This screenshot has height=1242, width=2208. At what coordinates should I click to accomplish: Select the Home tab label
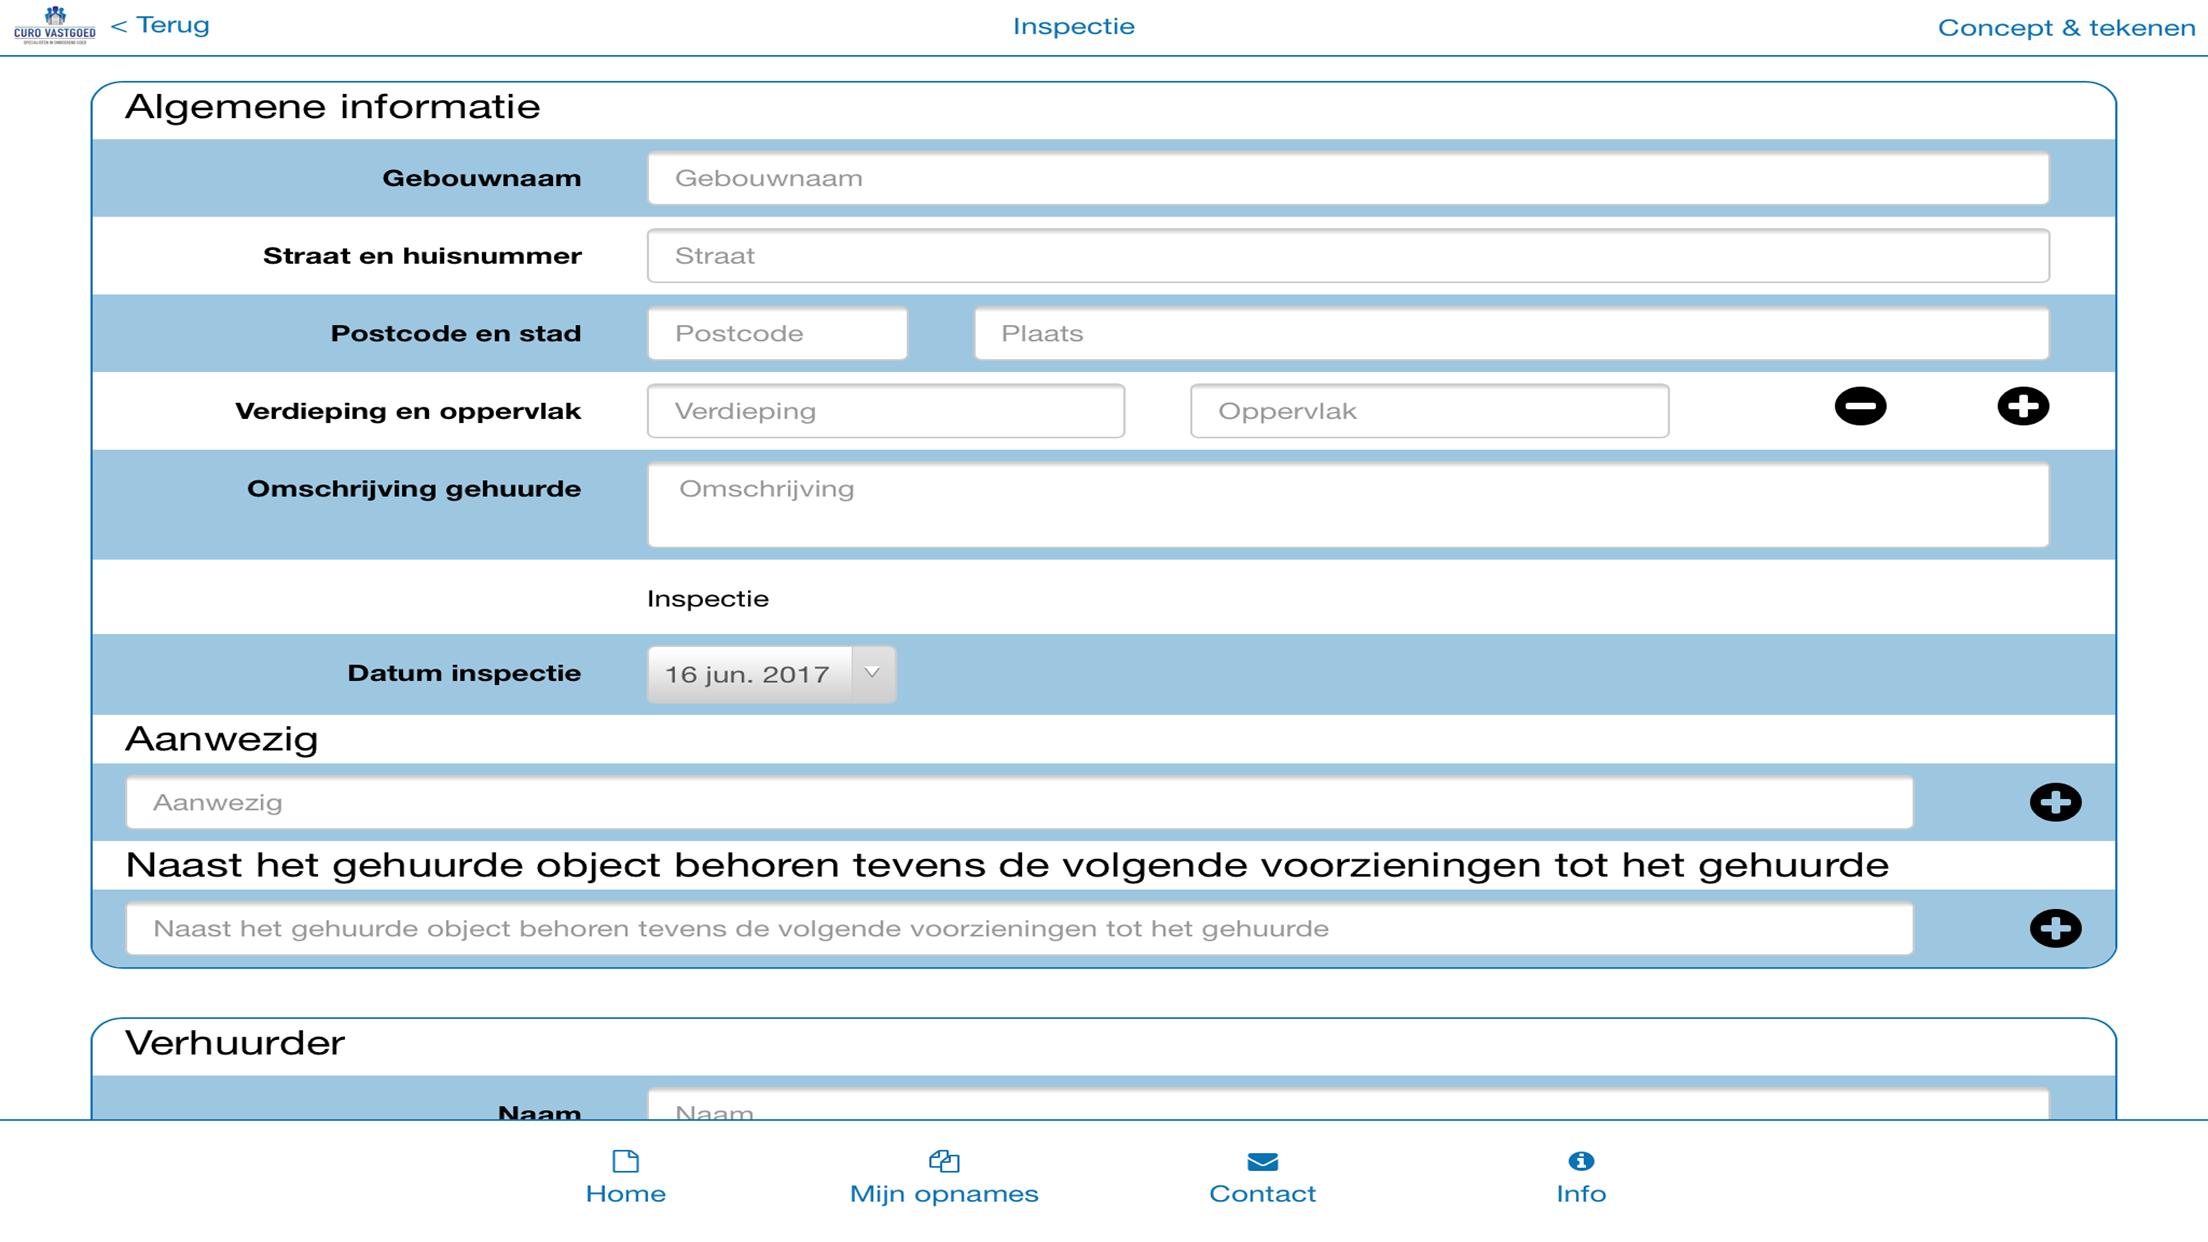[626, 1193]
